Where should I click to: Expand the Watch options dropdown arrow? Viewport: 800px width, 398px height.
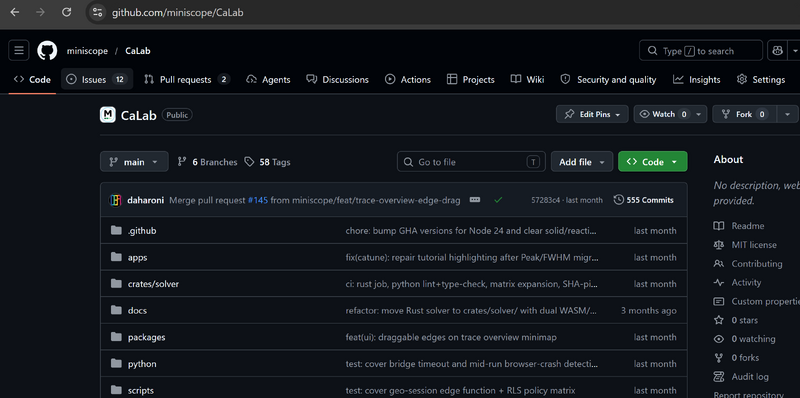click(699, 114)
